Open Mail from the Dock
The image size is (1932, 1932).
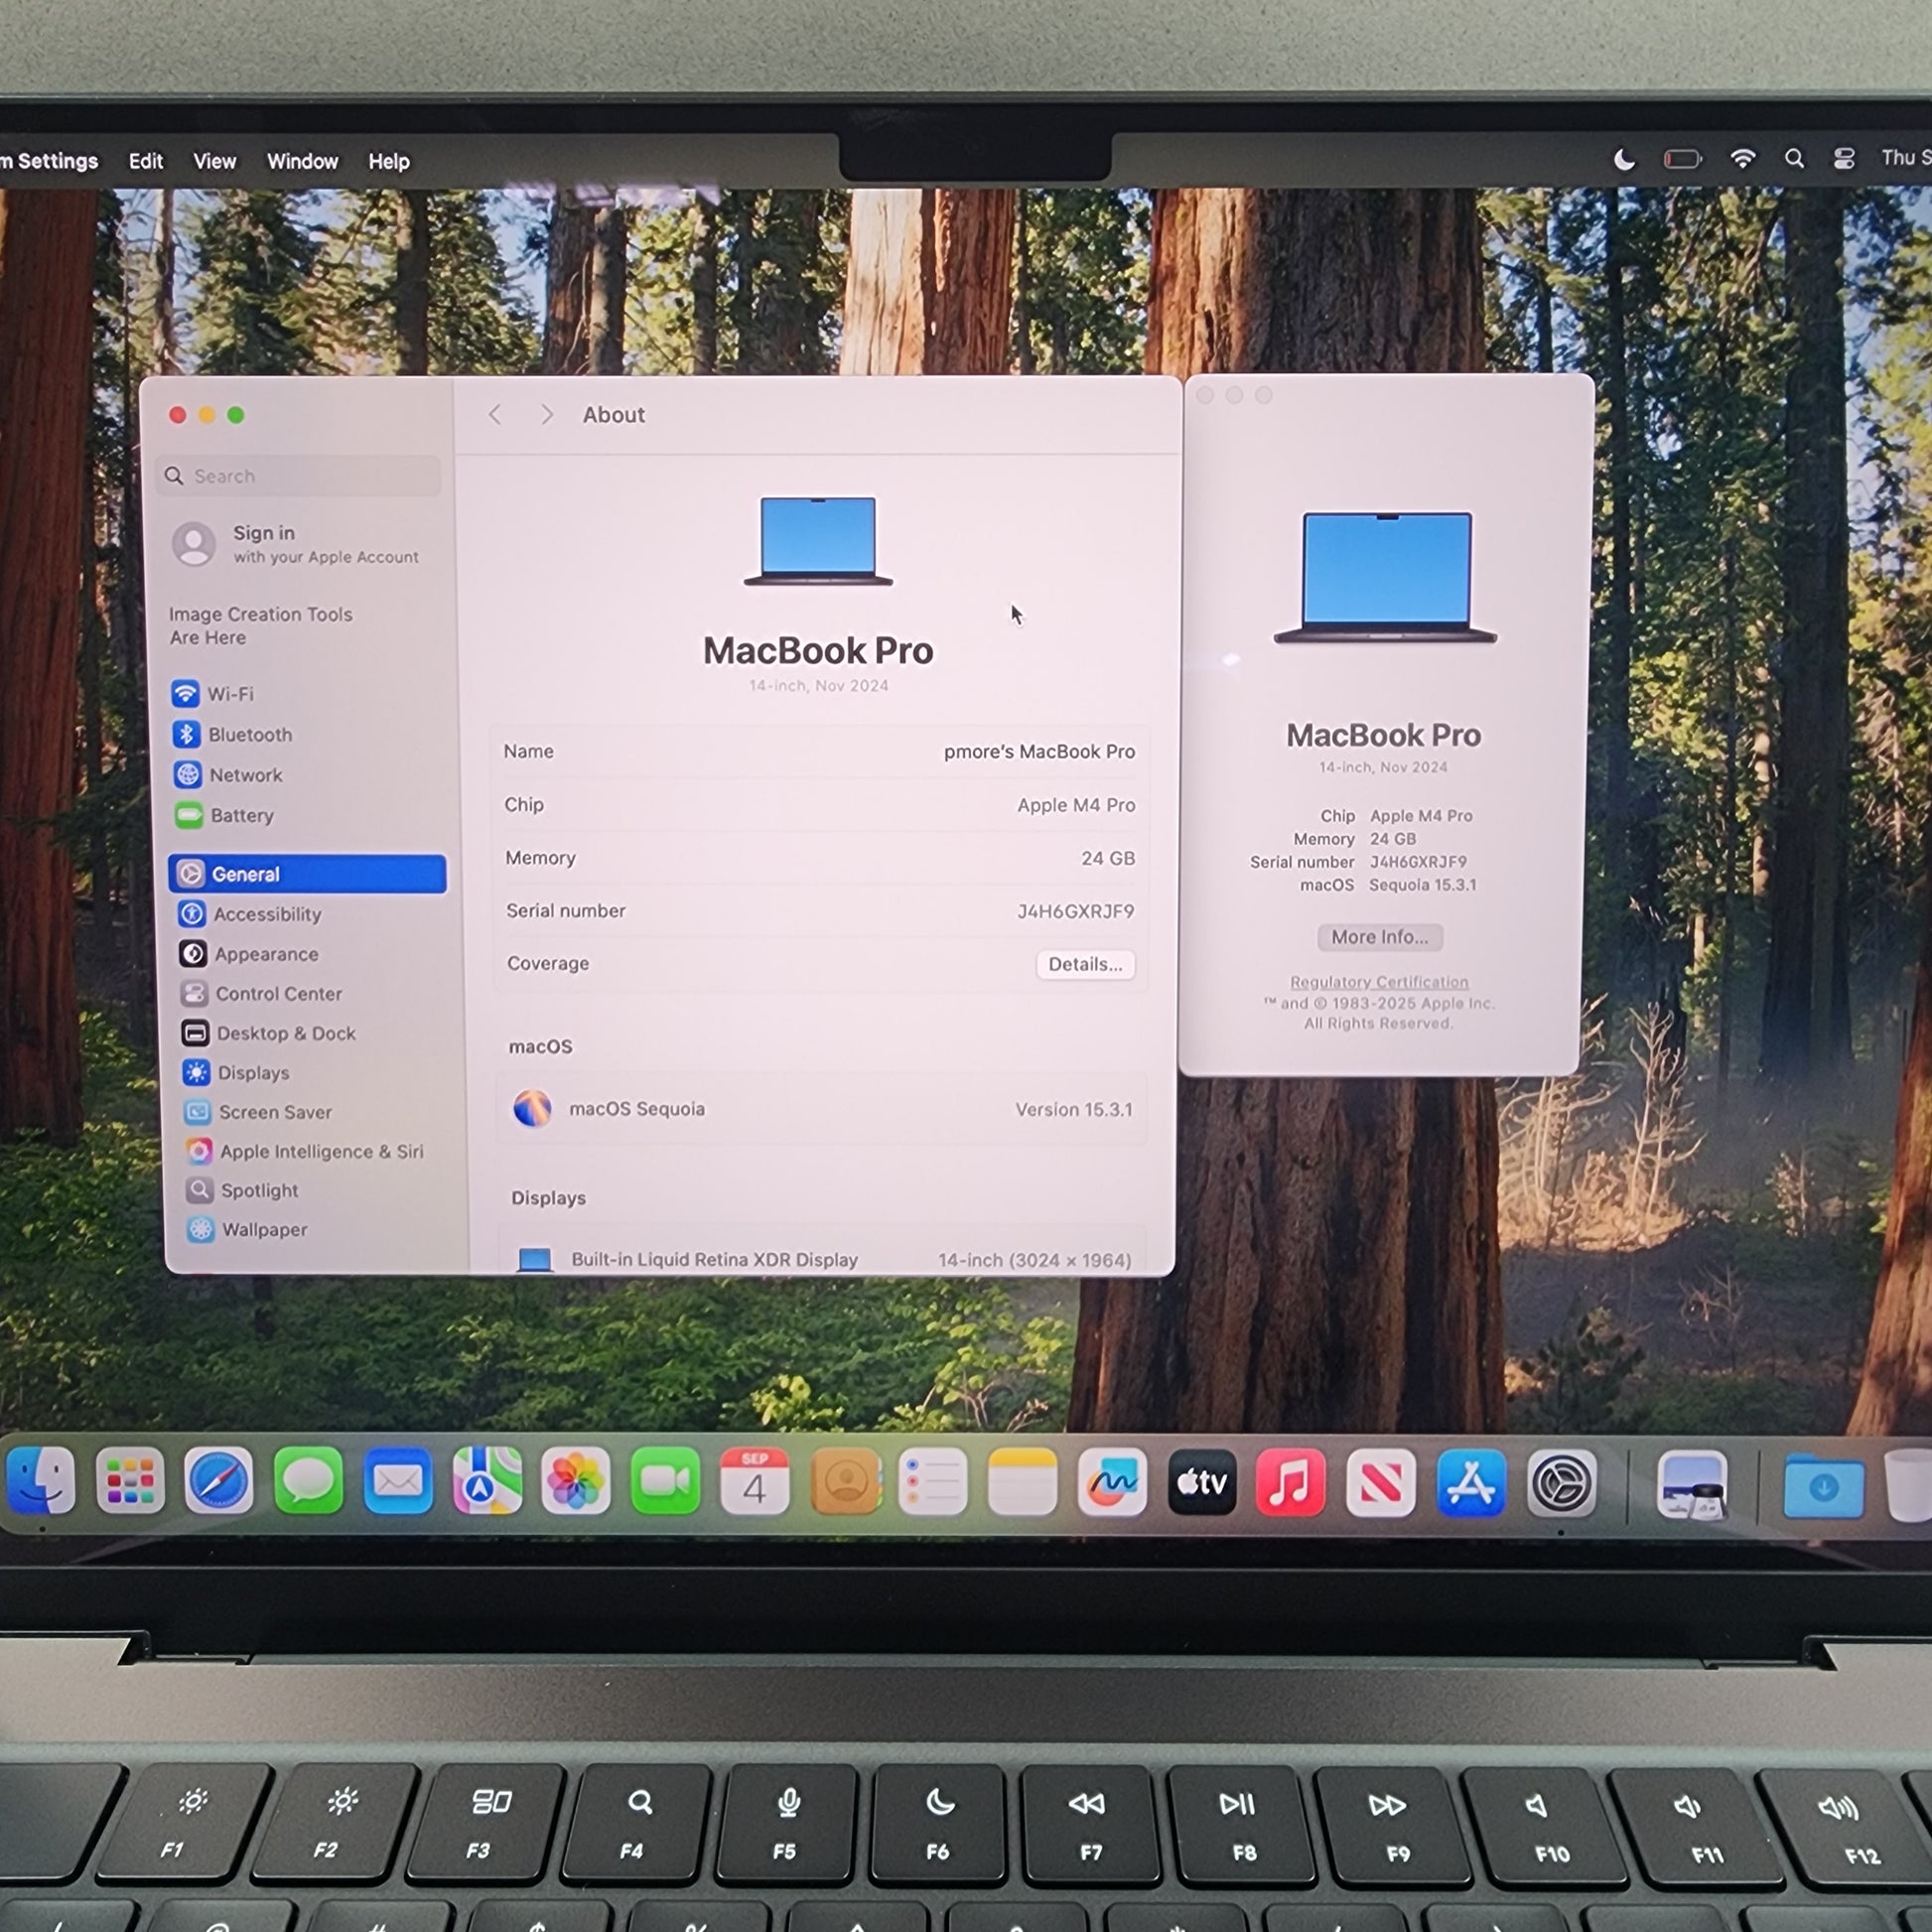[398, 1480]
